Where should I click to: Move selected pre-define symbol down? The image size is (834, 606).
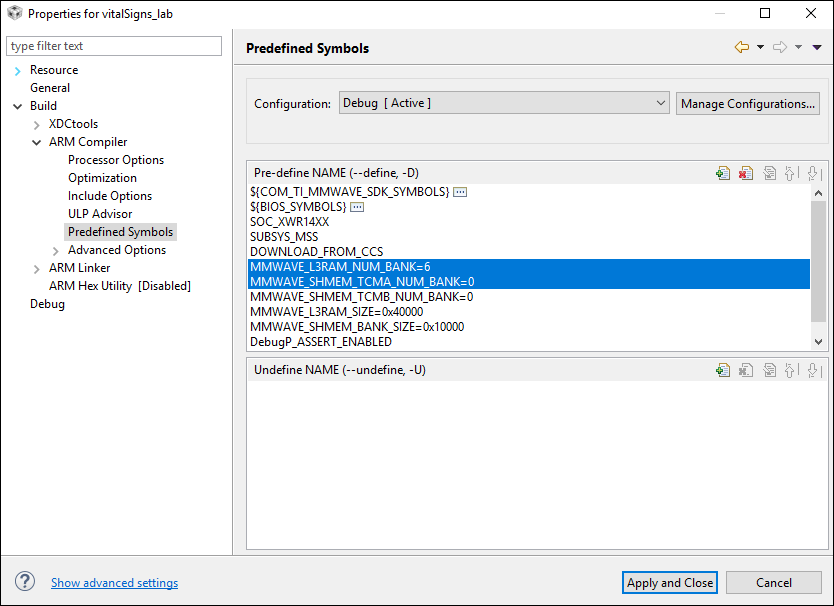pos(813,173)
